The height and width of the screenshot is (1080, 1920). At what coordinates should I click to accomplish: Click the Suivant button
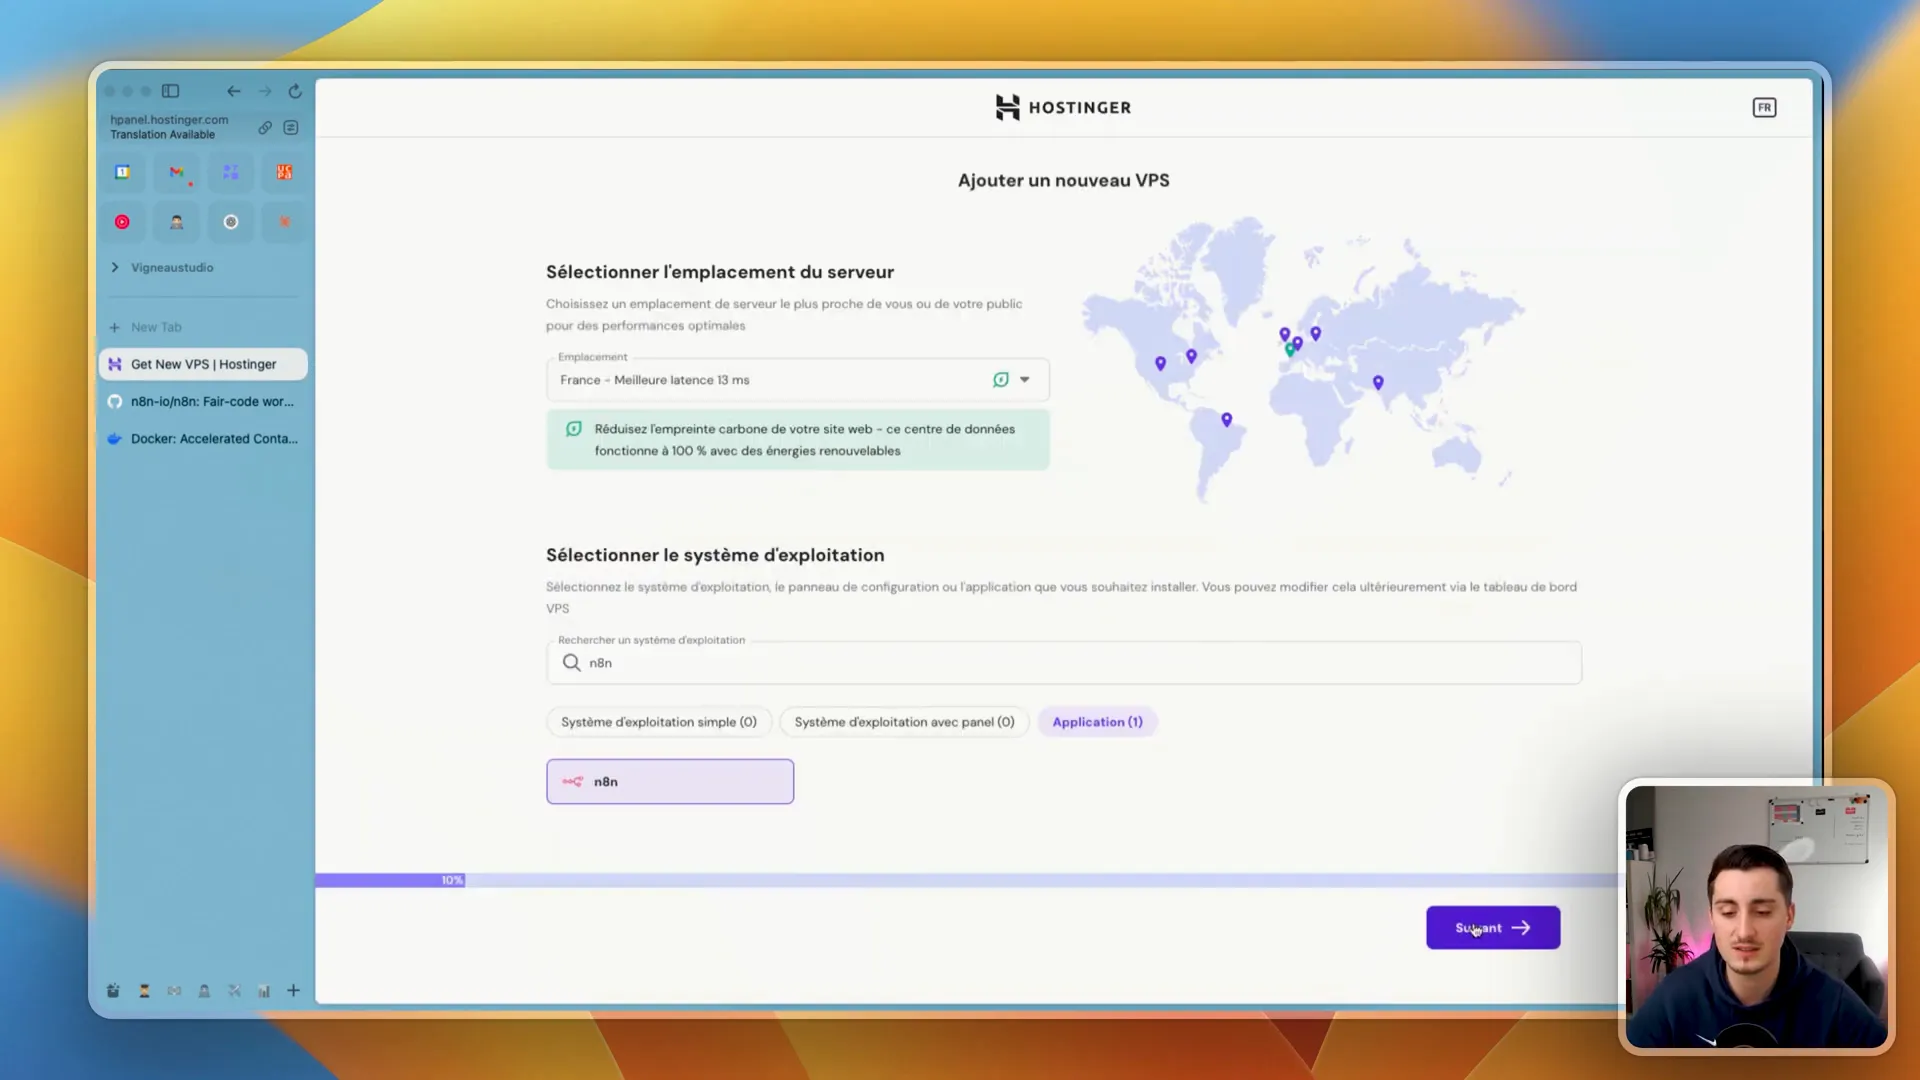[1493, 928]
